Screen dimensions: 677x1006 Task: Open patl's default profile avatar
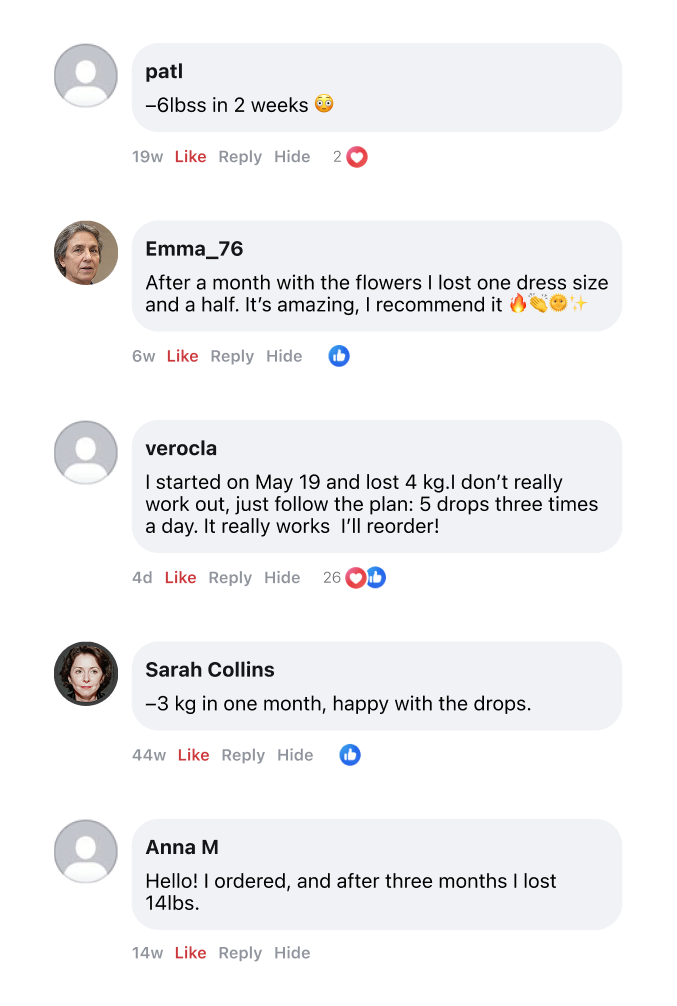(x=86, y=76)
